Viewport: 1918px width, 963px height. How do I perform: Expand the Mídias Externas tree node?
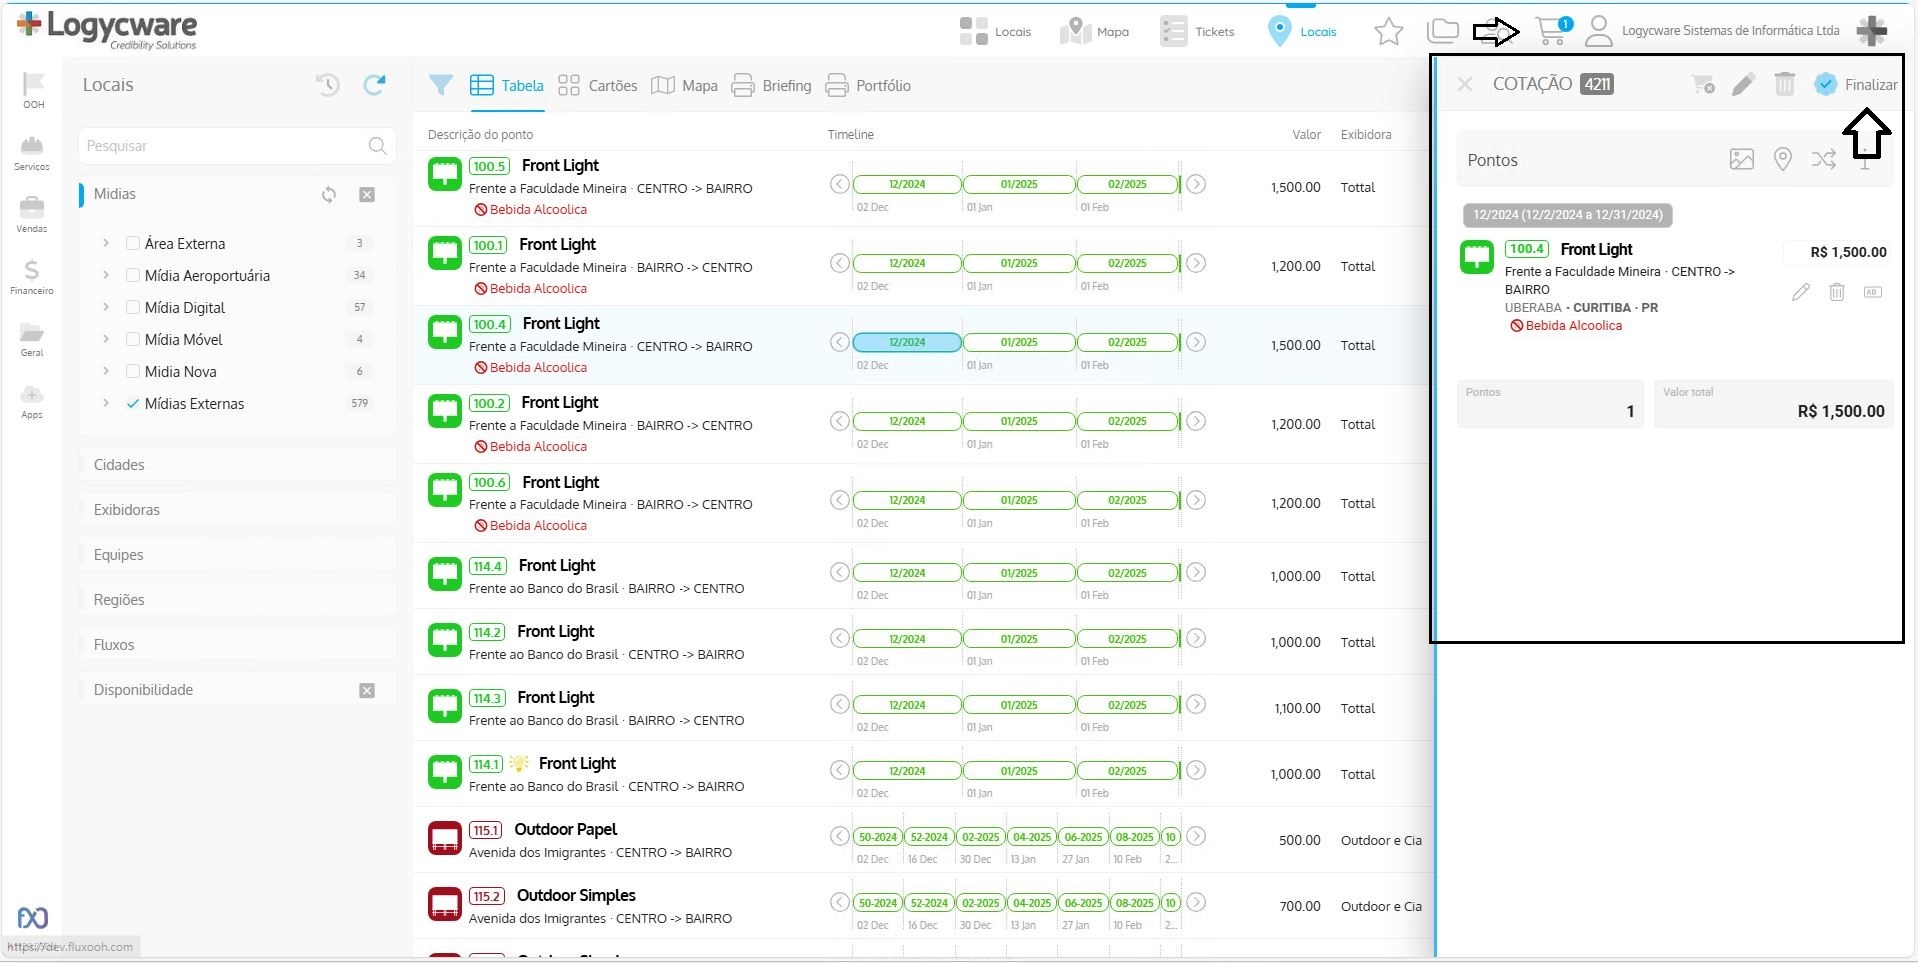pyautogui.click(x=106, y=403)
